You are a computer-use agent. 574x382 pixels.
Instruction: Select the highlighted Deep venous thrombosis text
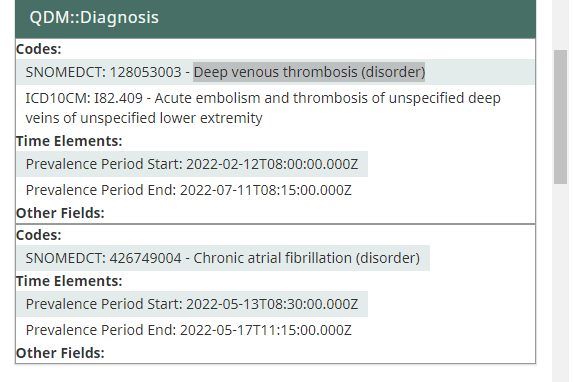309,72
